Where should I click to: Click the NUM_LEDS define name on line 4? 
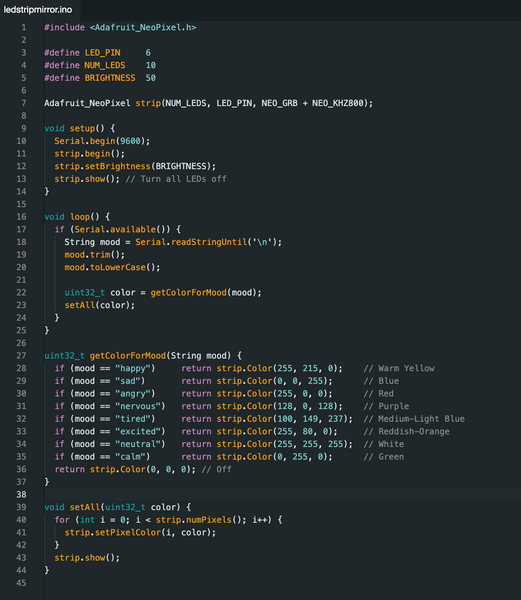pos(105,65)
